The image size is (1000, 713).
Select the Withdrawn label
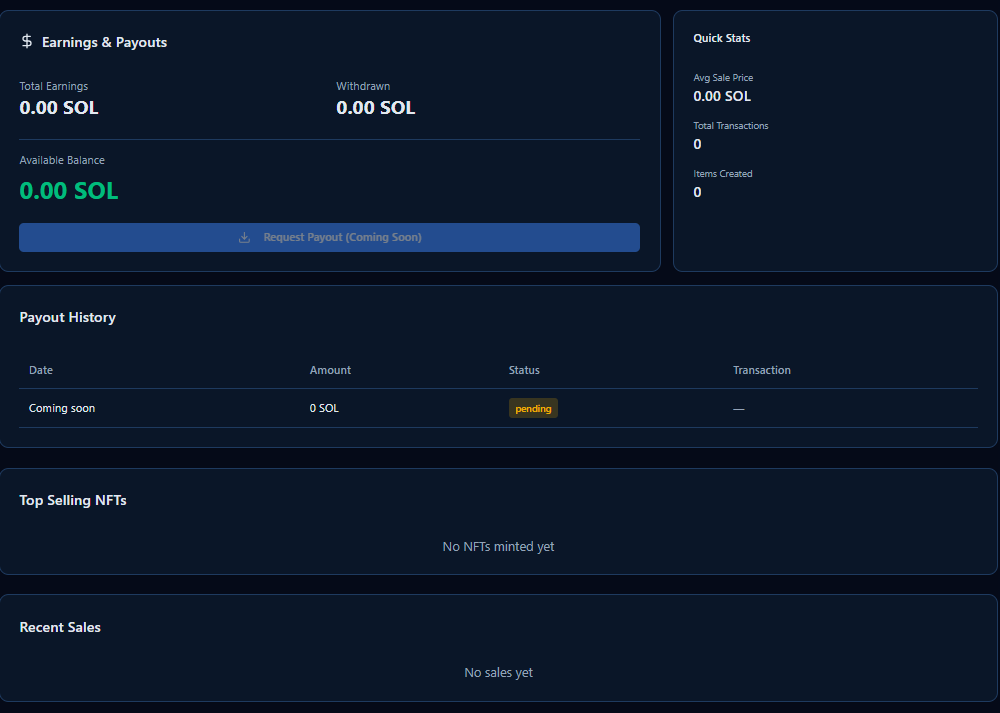[363, 86]
